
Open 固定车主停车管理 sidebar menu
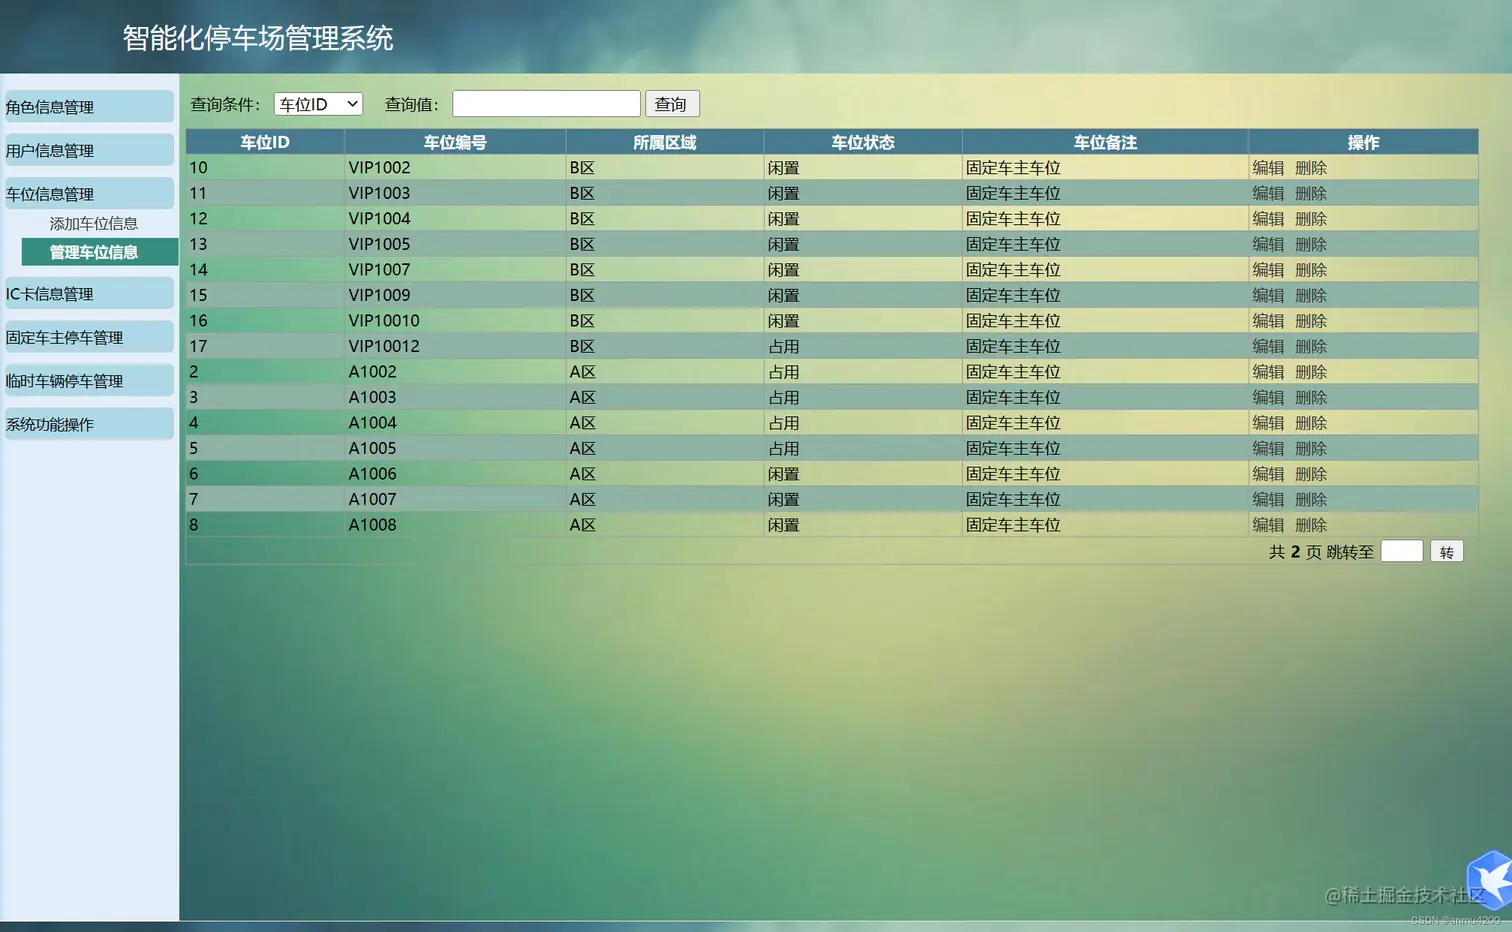tap(88, 337)
